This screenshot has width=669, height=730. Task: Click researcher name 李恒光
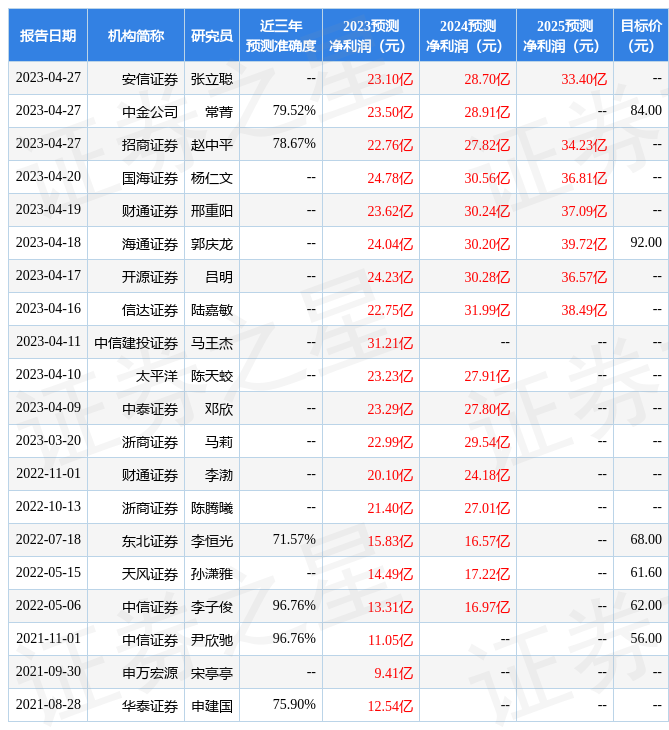(212, 541)
